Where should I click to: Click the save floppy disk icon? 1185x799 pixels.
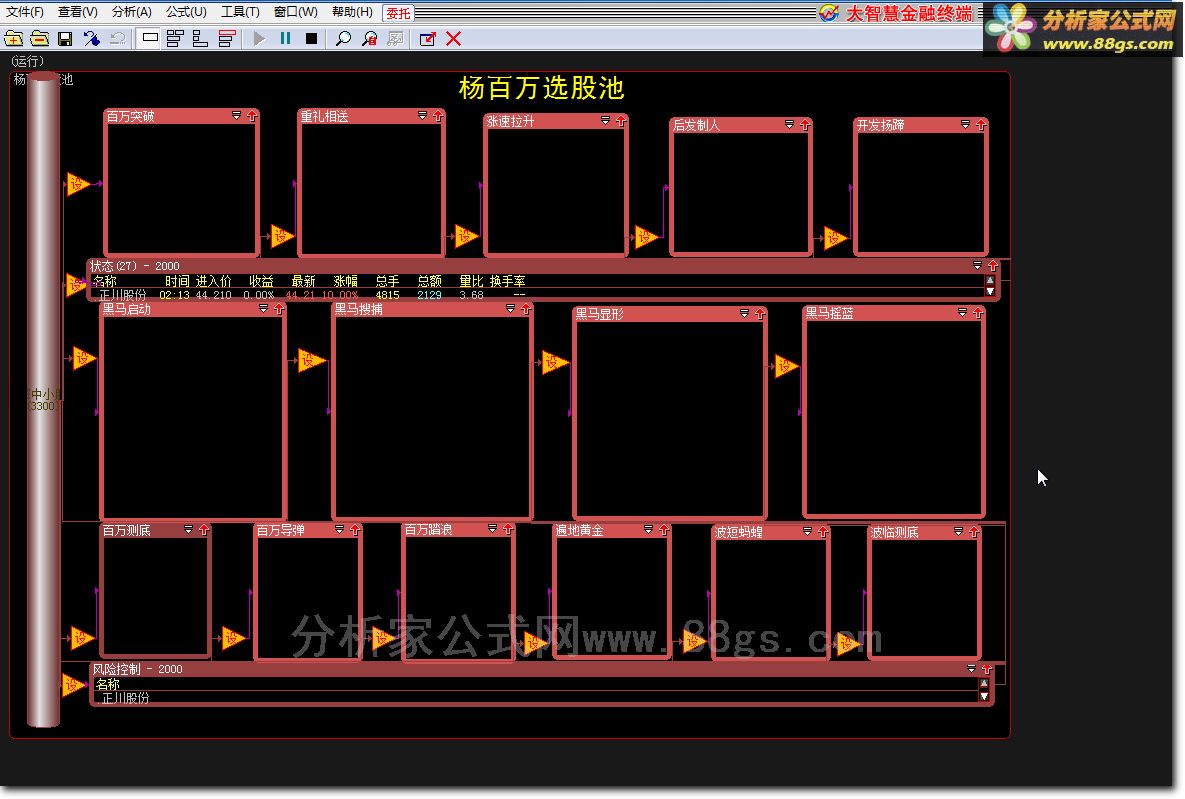(65, 39)
